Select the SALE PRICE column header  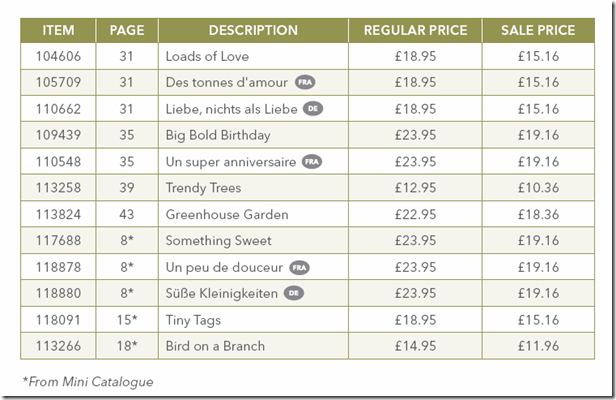[538, 30]
